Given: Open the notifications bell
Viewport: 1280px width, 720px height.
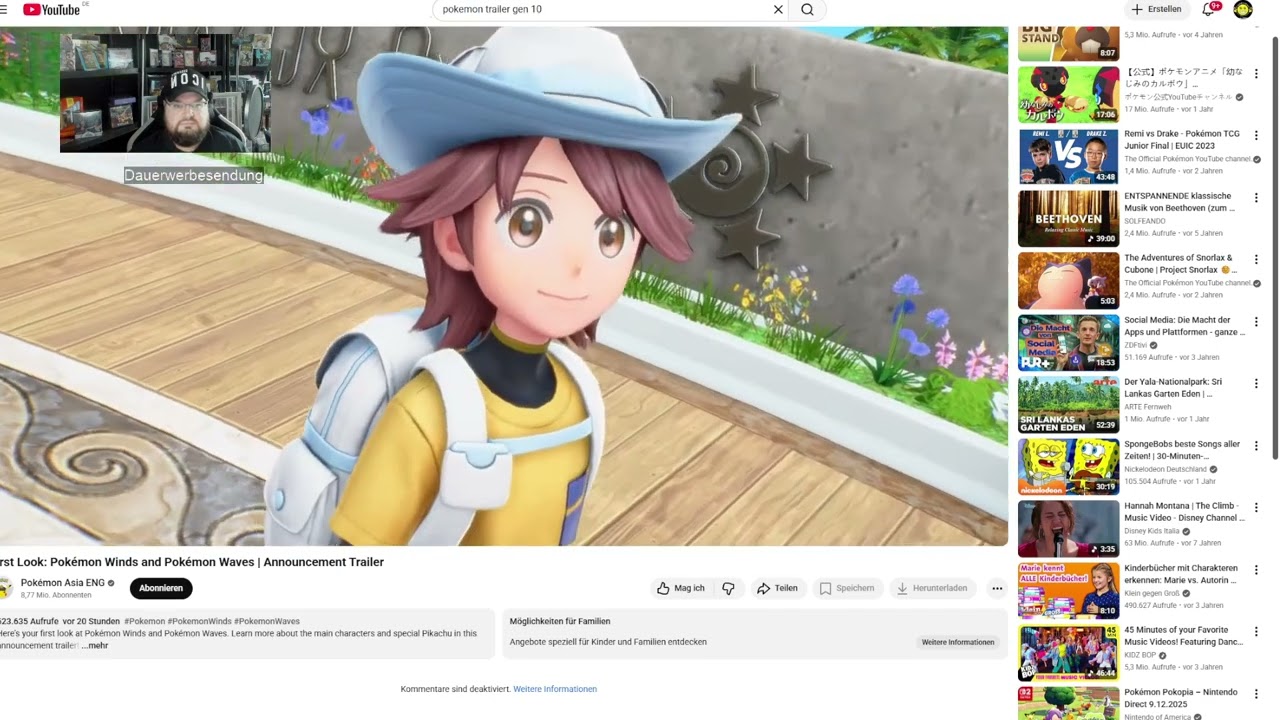Looking at the screenshot, I should coord(1209,9).
